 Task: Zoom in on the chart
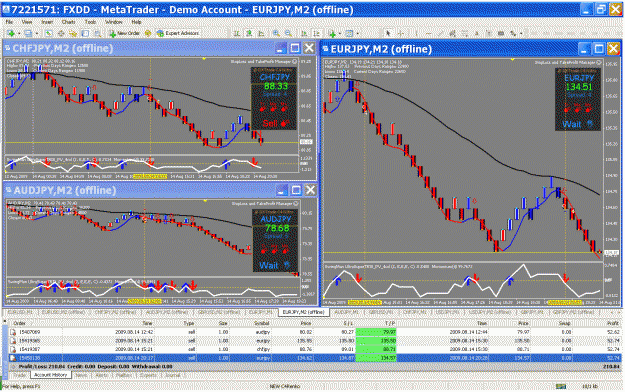pyautogui.click(x=276, y=33)
